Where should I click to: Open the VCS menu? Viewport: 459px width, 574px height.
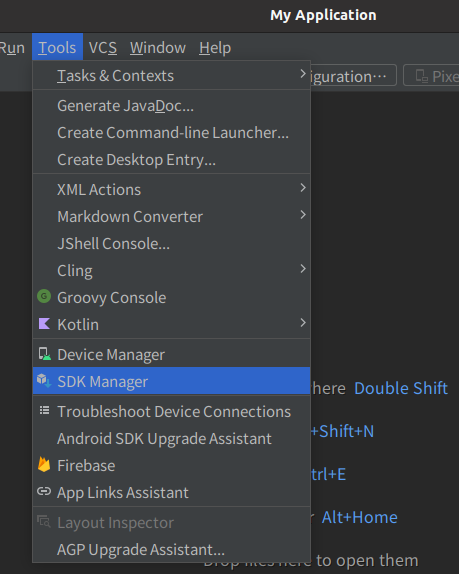(103, 48)
